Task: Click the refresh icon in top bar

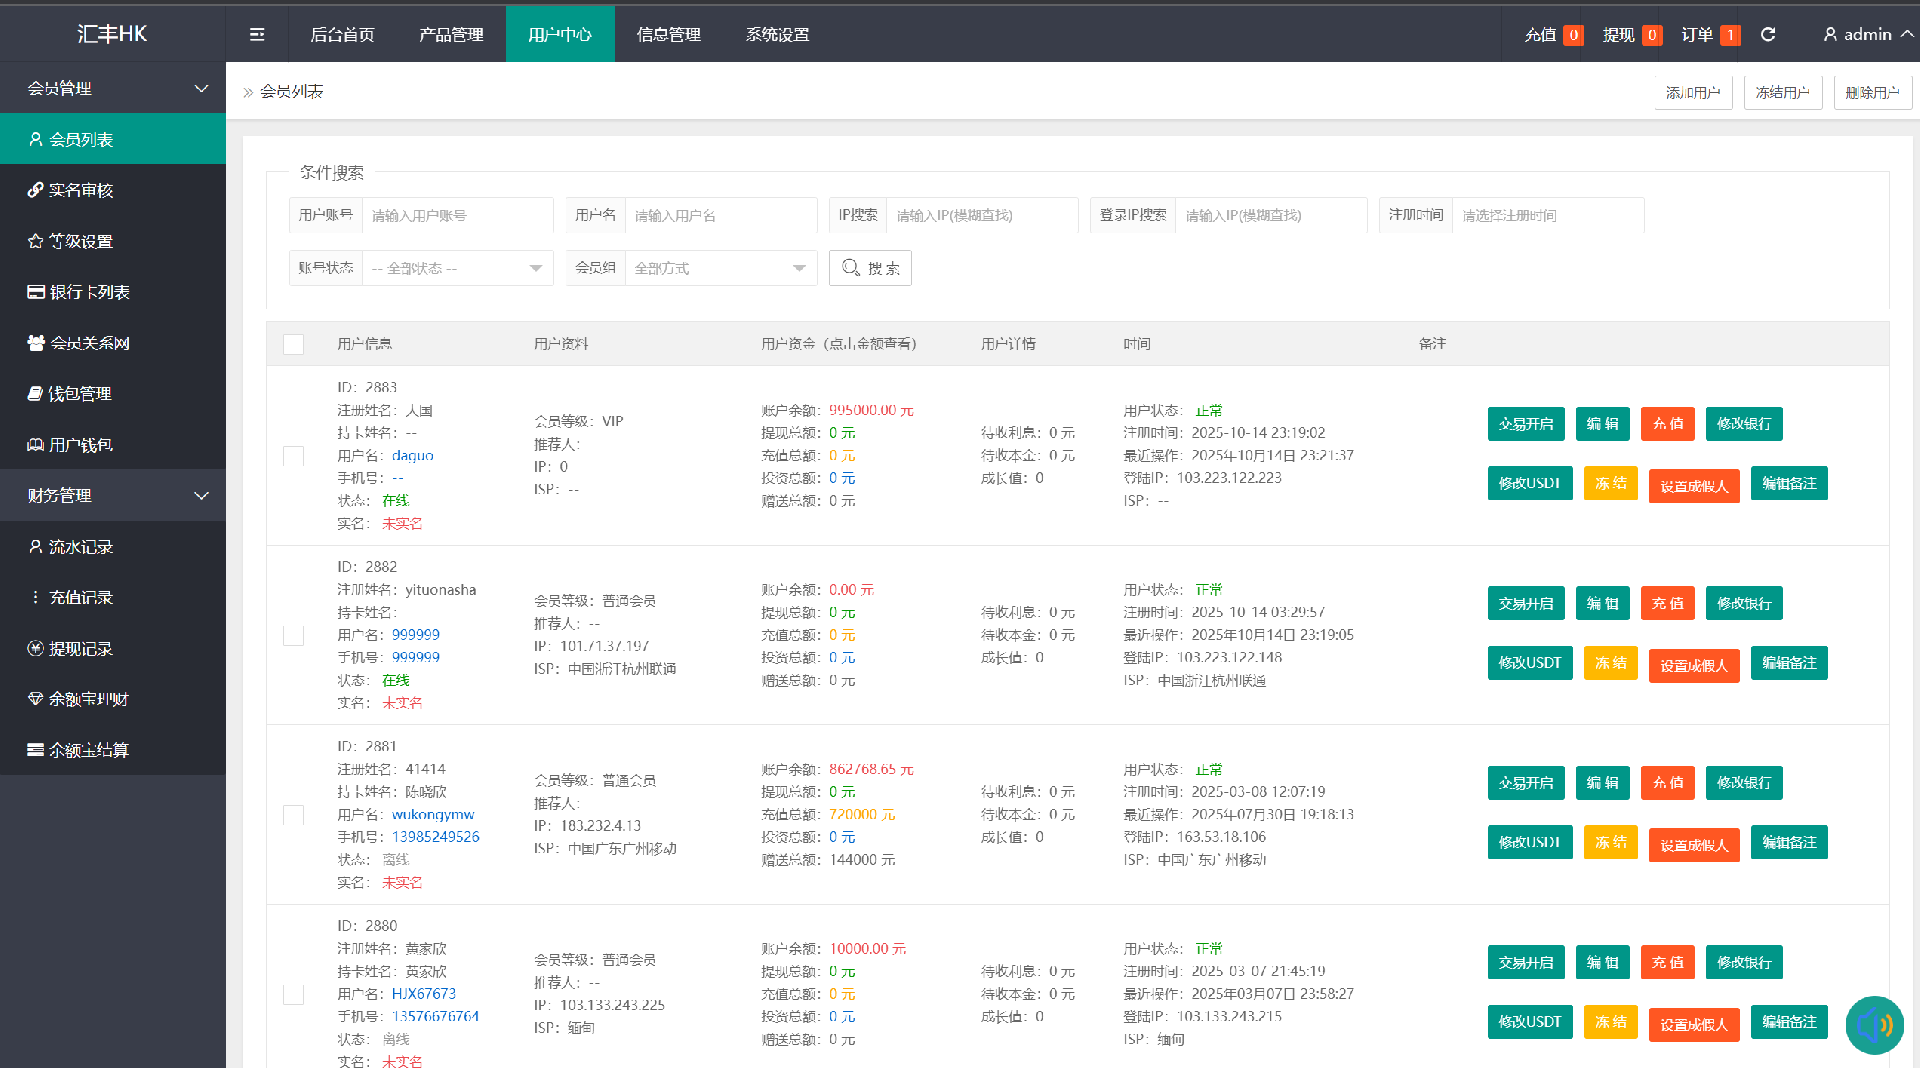Action: (x=1768, y=34)
